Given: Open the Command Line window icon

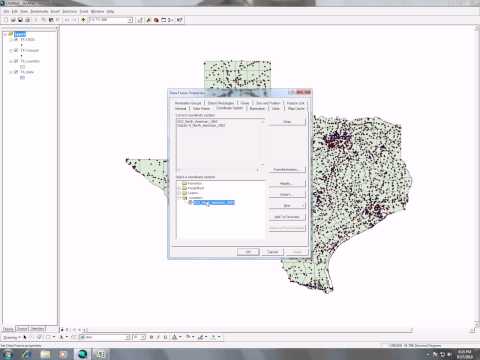Looking at the screenshot, I should pos(163,20).
